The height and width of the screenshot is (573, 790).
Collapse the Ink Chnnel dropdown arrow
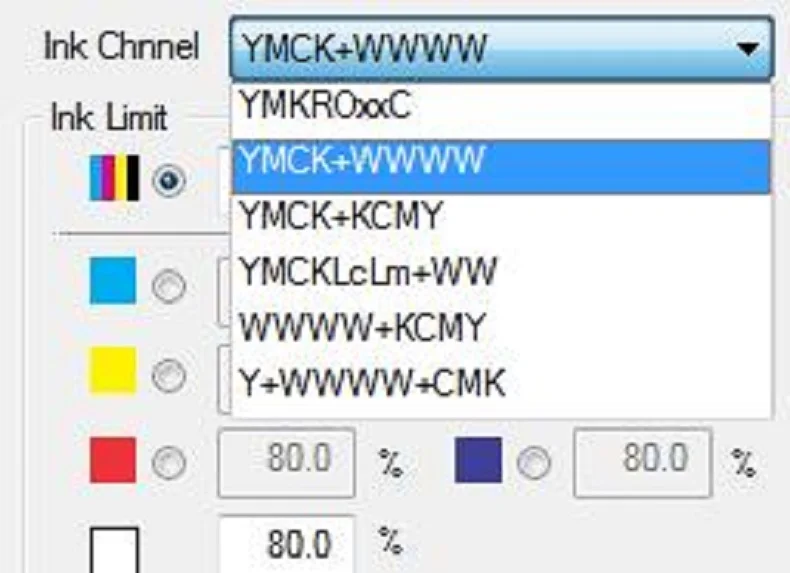748,48
